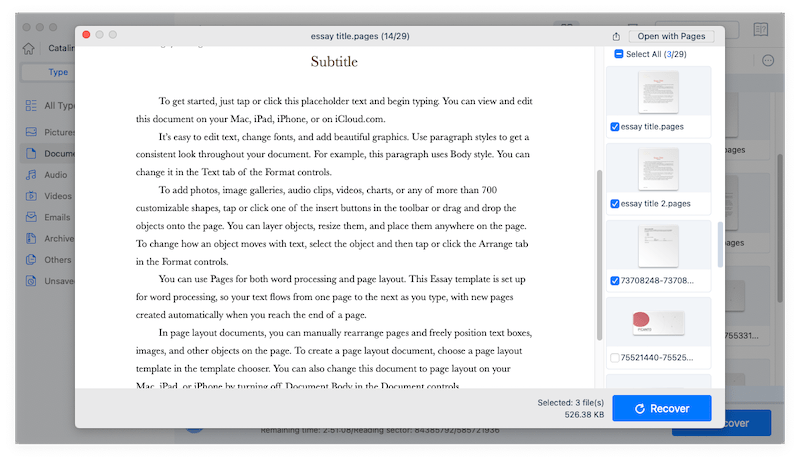The image size is (800, 462).
Task: Click the Others category icon
Action: point(31,260)
